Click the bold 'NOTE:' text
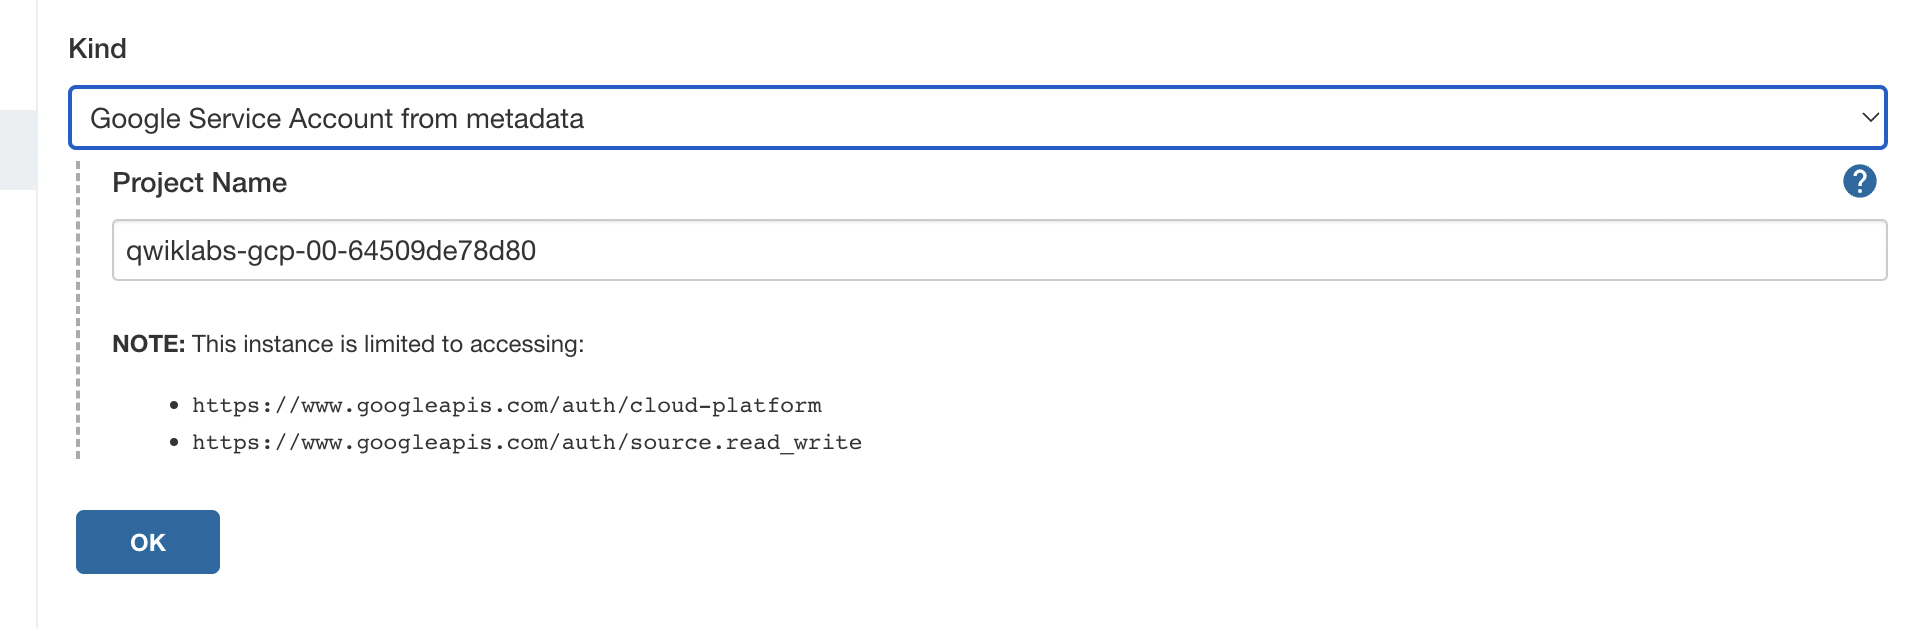This screenshot has width=1914, height=628. (x=148, y=344)
